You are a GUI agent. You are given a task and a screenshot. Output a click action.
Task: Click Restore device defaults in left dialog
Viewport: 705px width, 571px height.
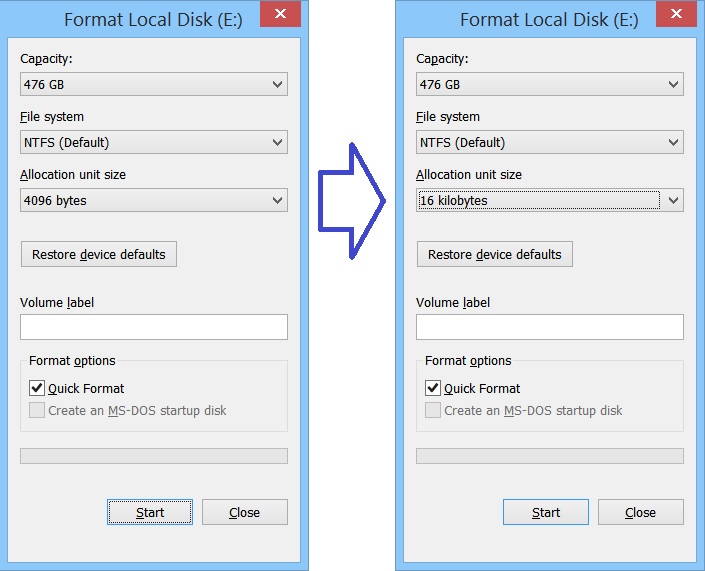99,254
